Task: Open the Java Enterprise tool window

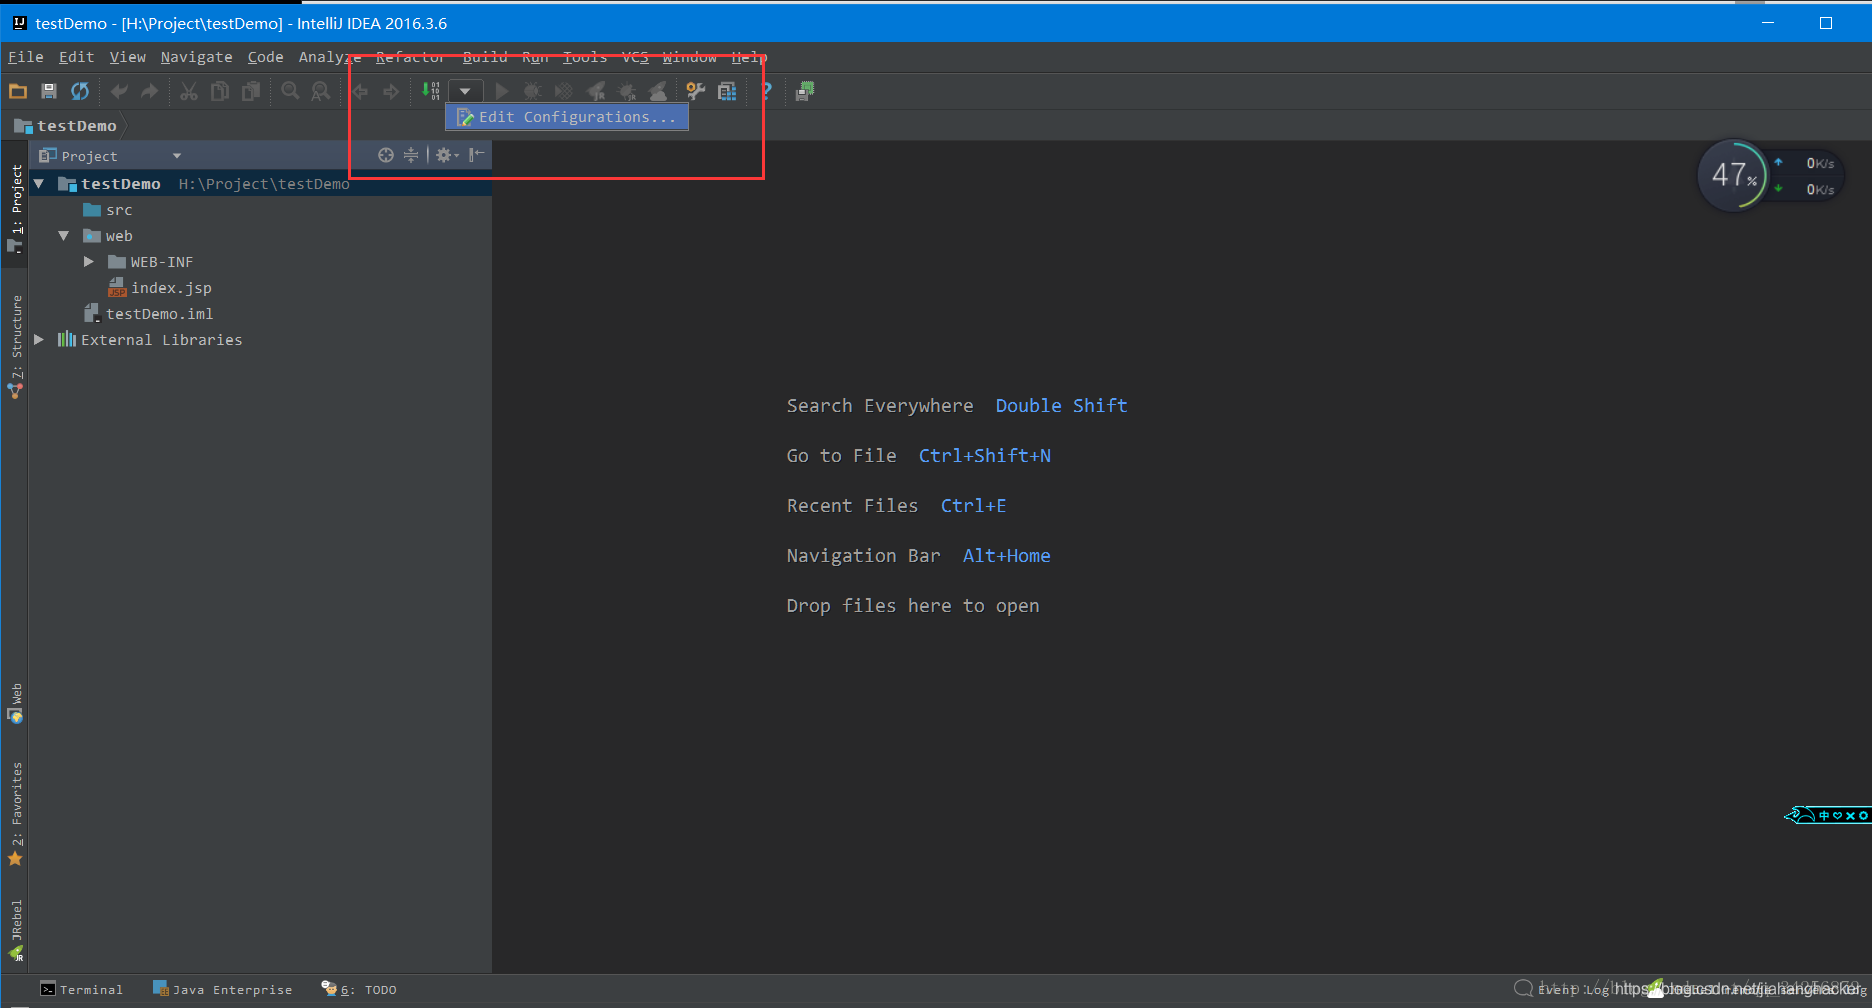Action: pos(222,990)
